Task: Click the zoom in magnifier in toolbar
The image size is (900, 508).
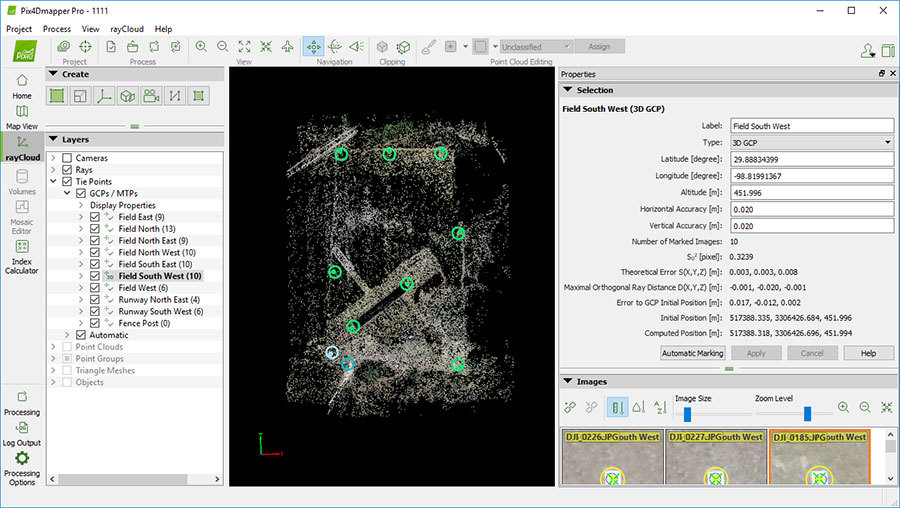Action: [201, 47]
